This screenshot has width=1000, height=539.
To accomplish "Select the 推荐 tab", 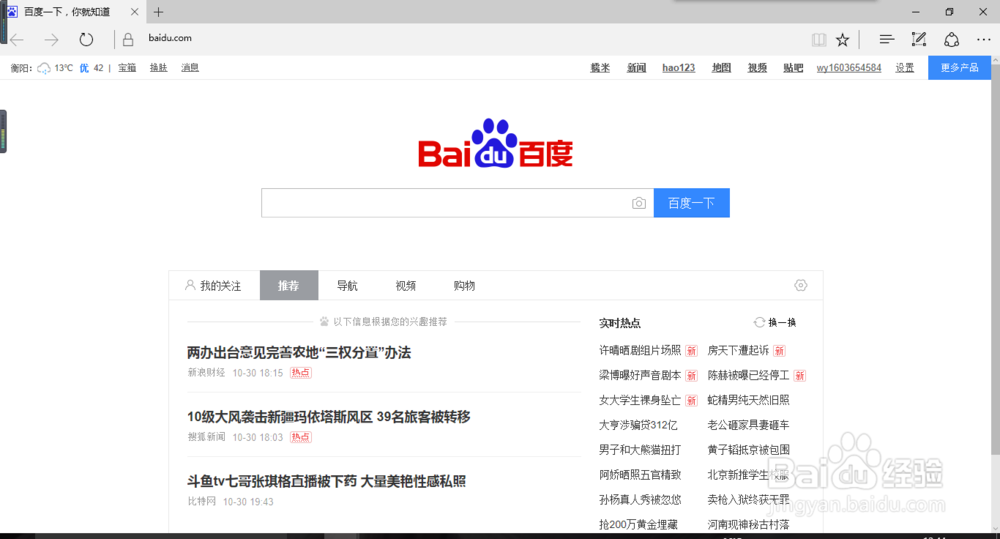I will click(289, 285).
